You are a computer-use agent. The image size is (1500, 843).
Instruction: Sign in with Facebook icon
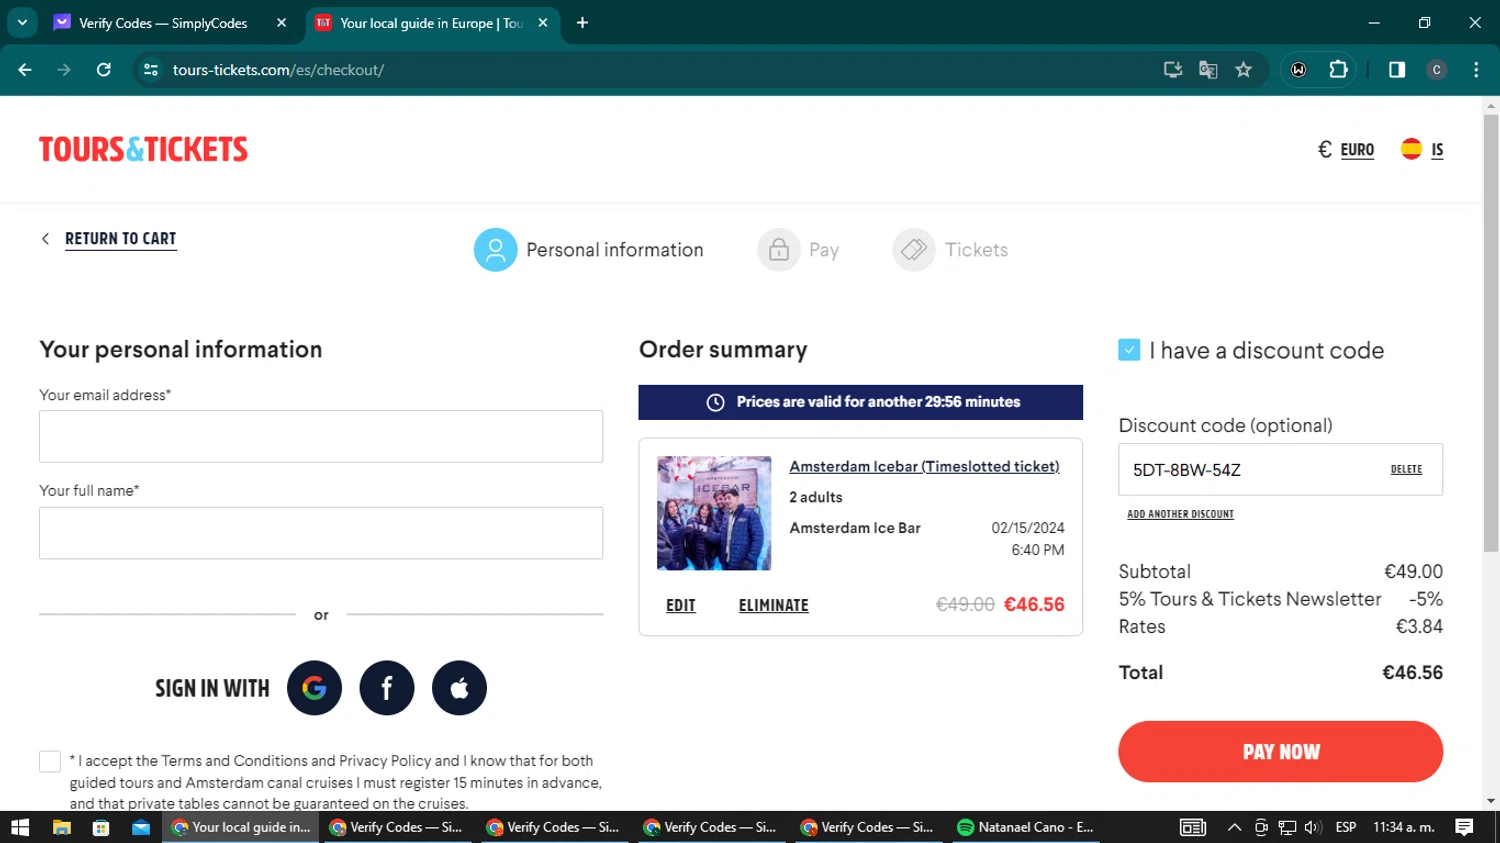click(x=387, y=688)
